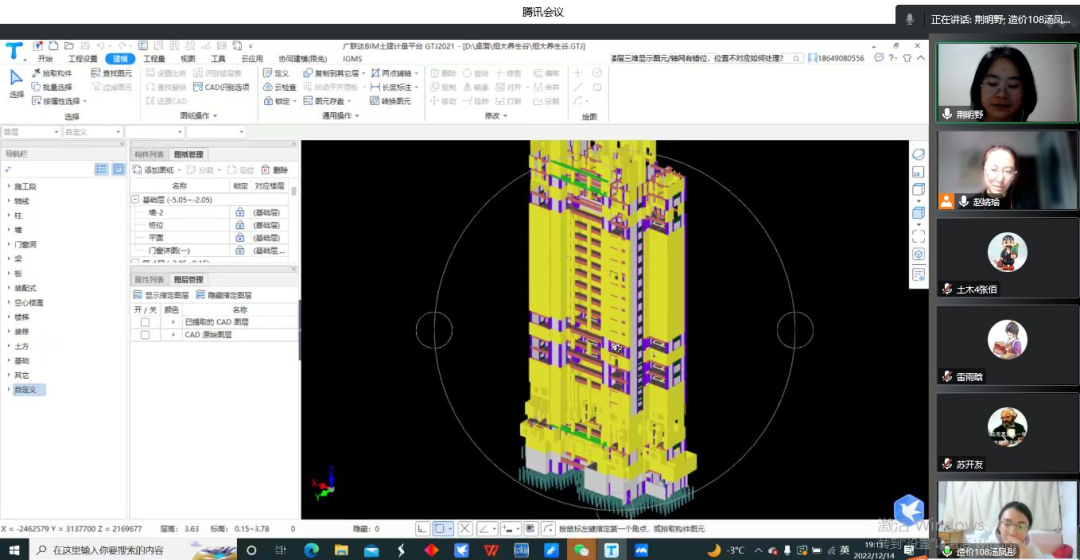Click 批量选择 batch select tool
This screenshot has width=1080, height=560.
(x=52, y=87)
